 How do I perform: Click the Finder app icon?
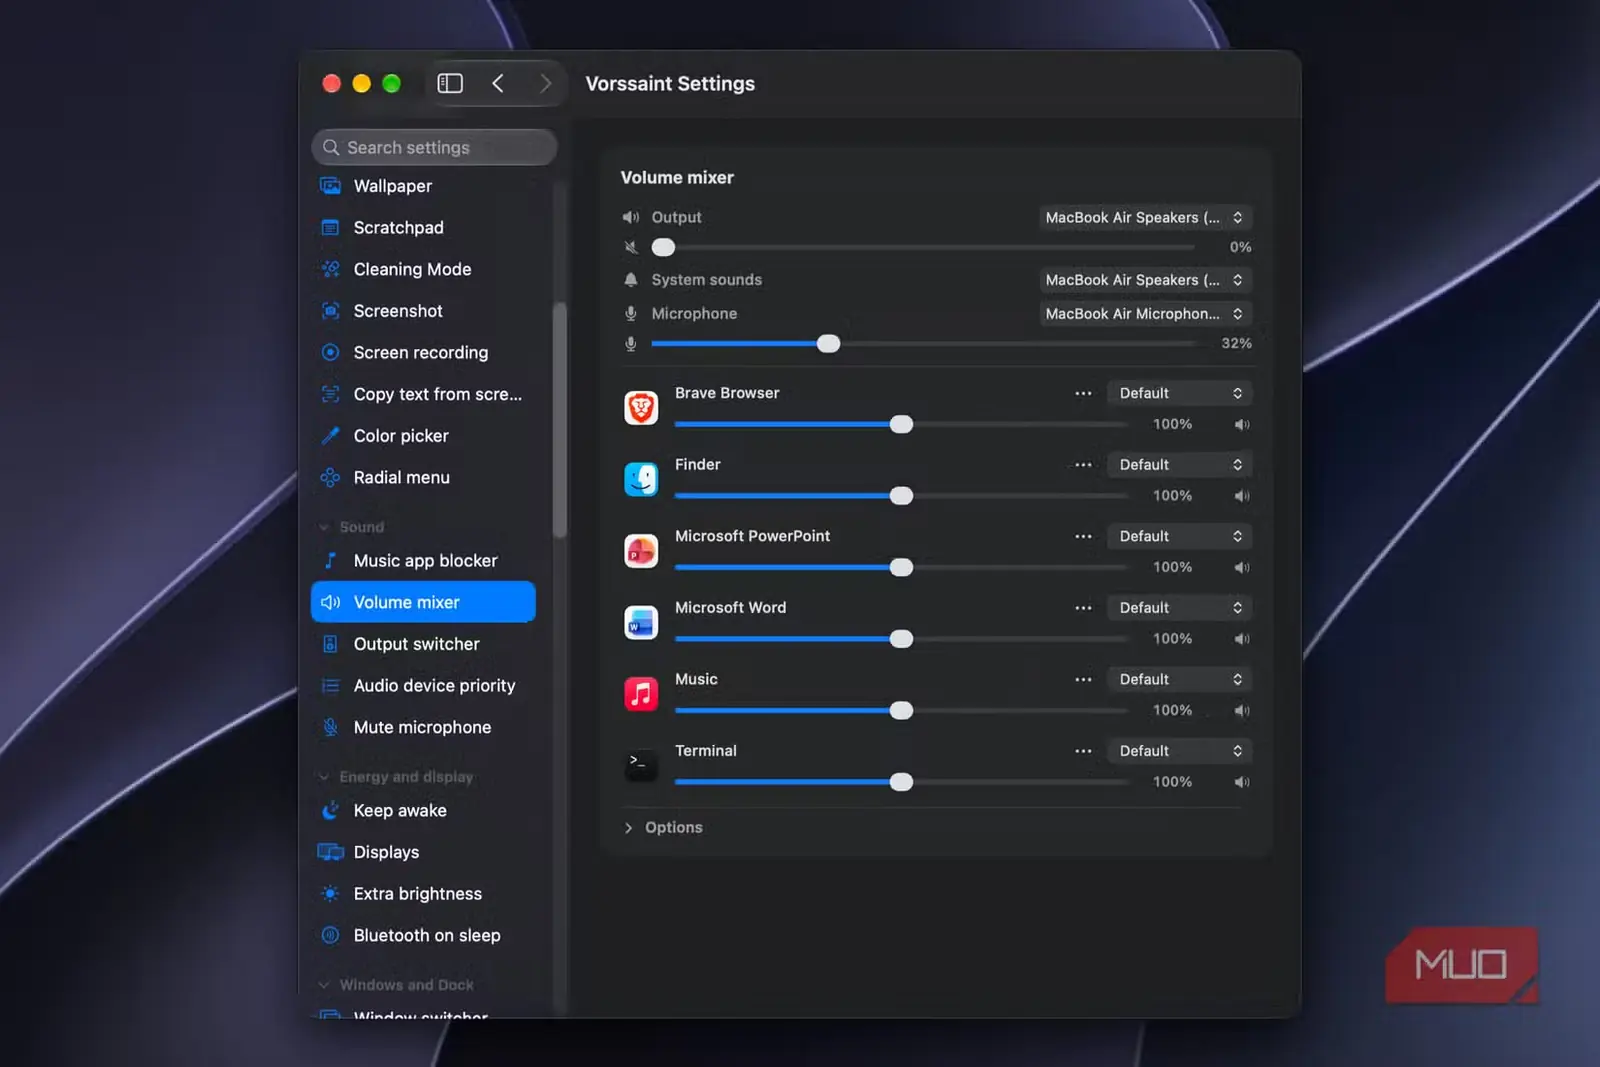tap(641, 479)
